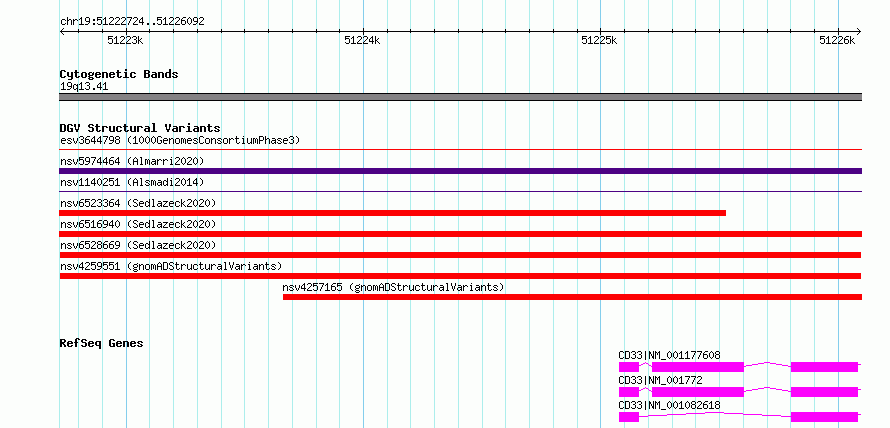The width and height of the screenshot is (890, 428).
Task: Select the thick purple nsv5974464 variant bar
Action: point(460,171)
